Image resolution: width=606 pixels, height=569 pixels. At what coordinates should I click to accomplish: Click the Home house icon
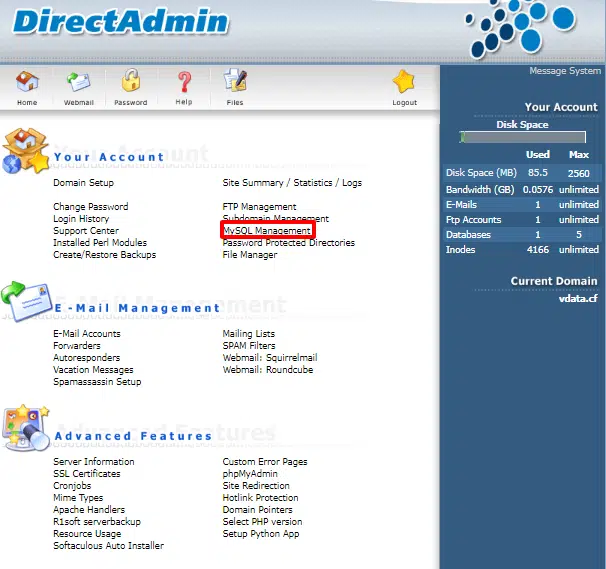[27, 81]
